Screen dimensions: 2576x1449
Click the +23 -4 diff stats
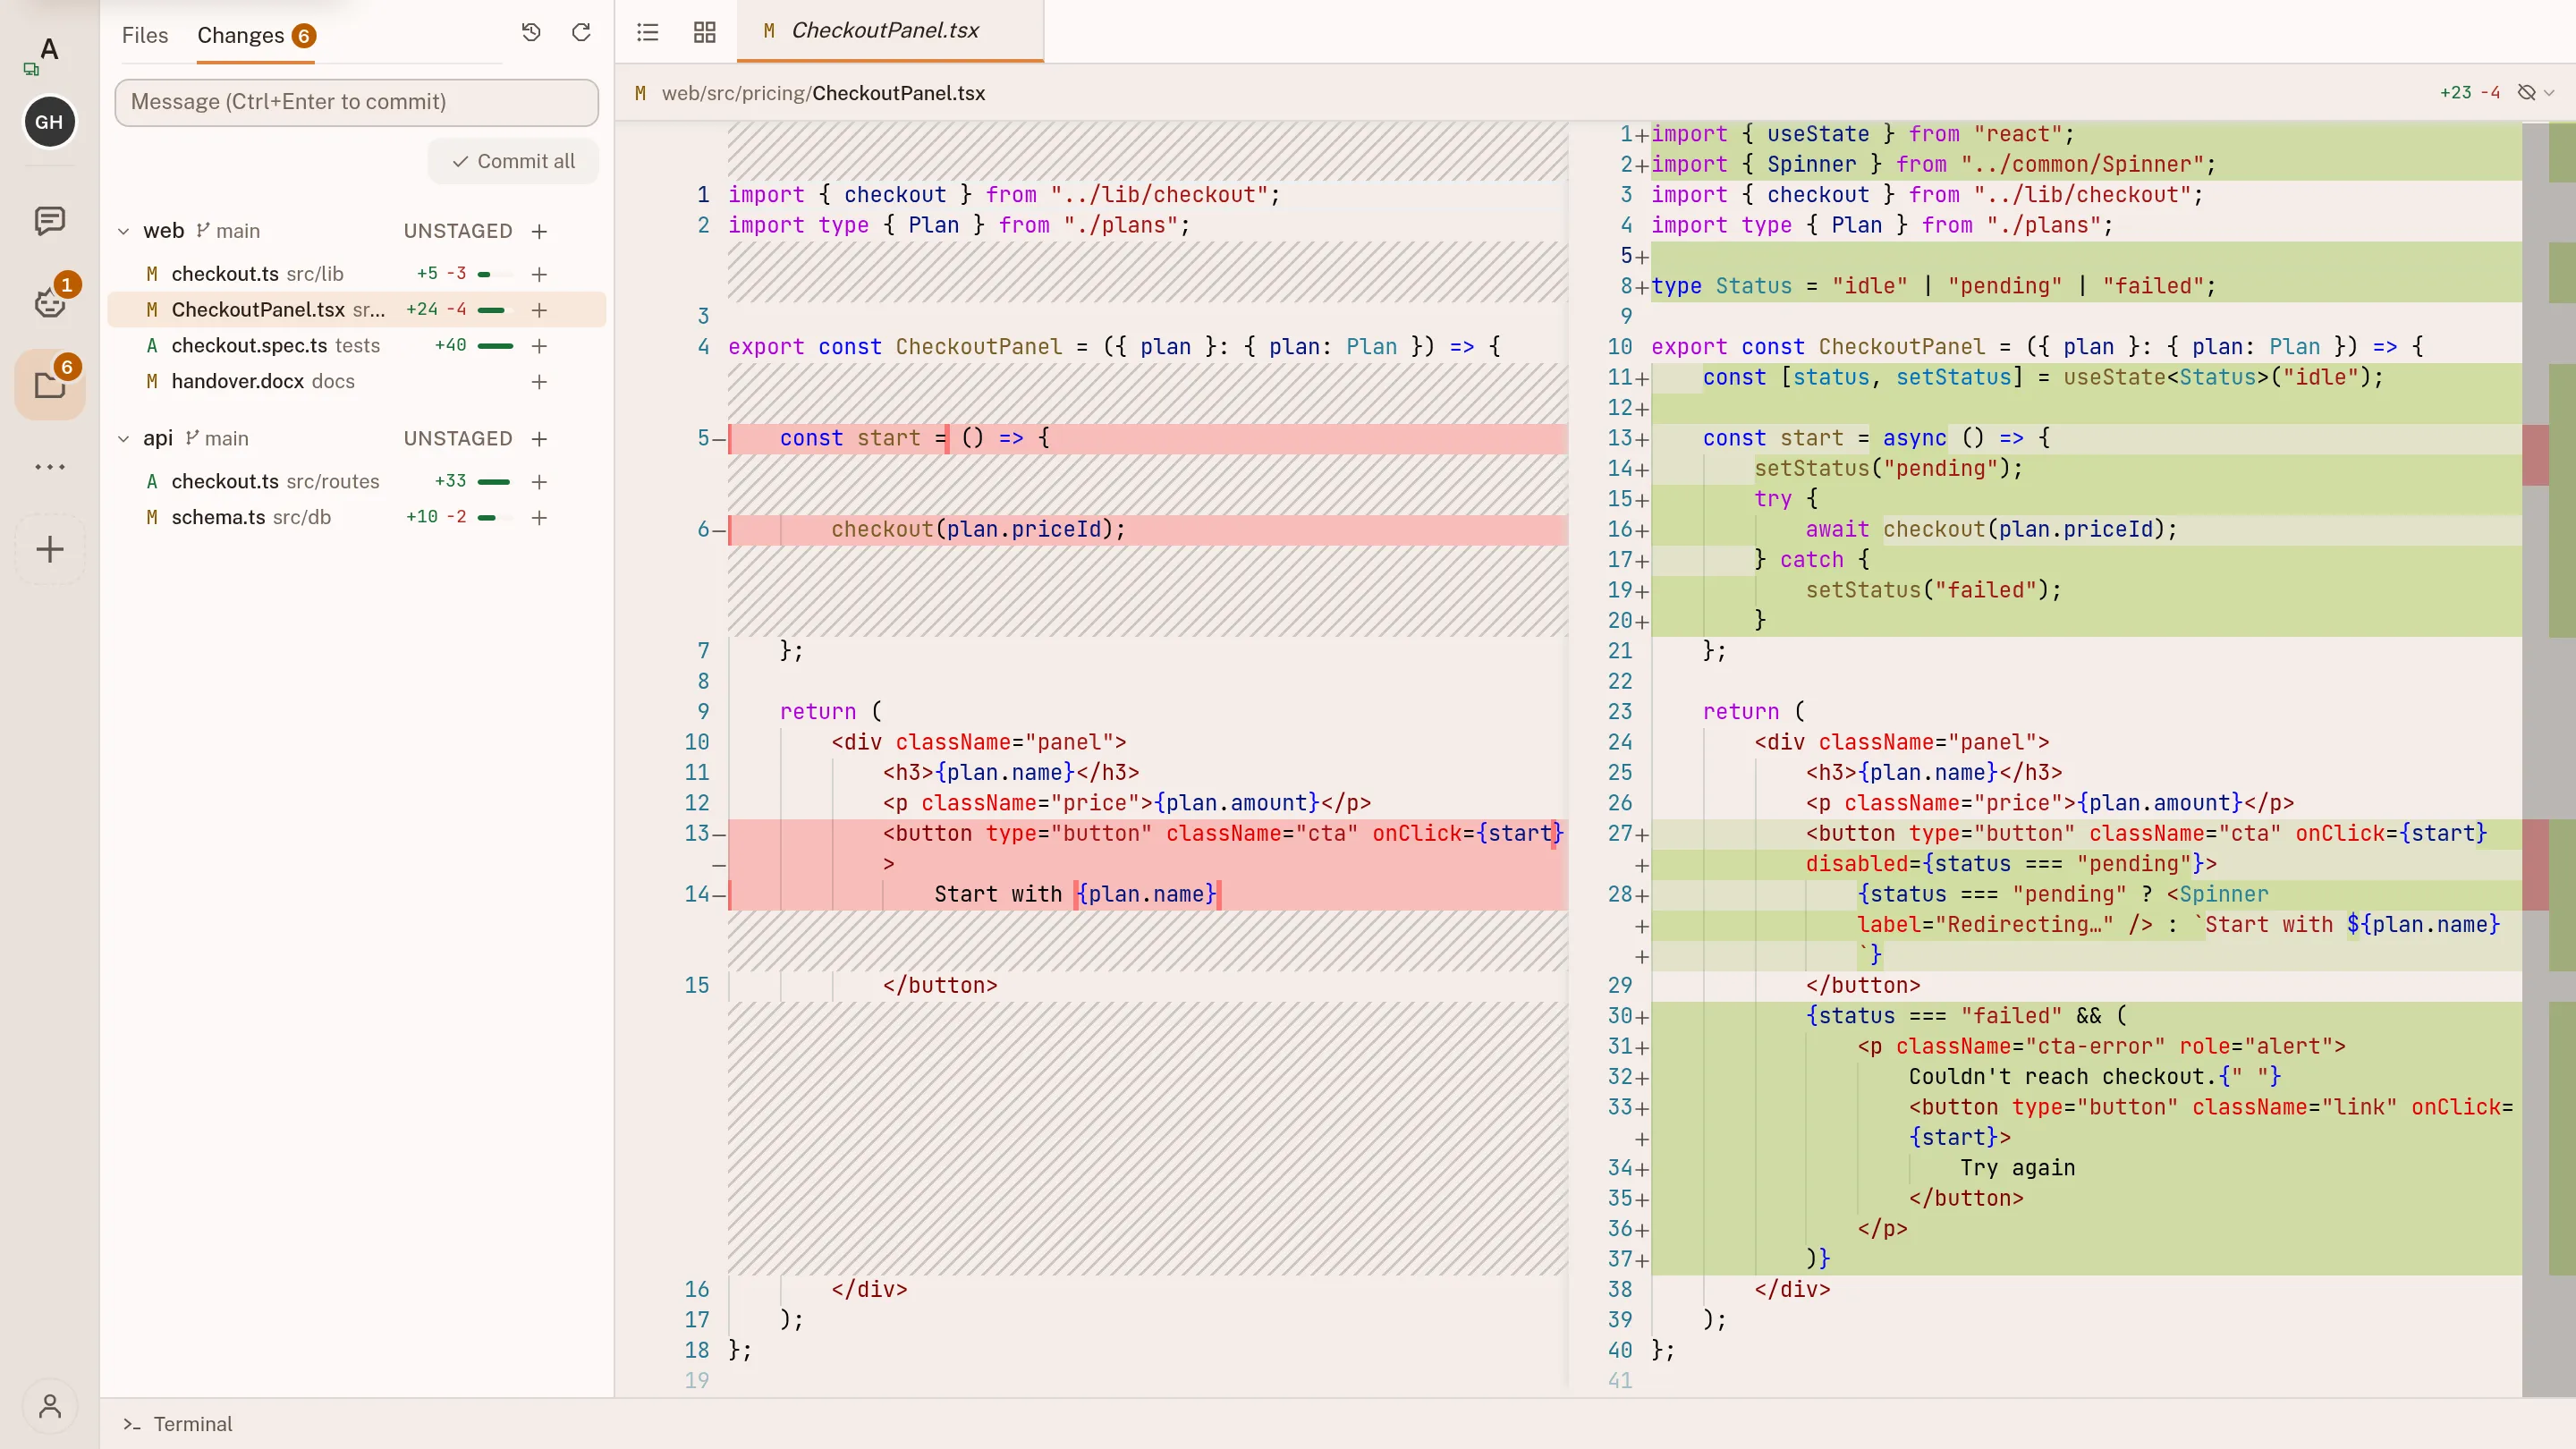(2469, 93)
